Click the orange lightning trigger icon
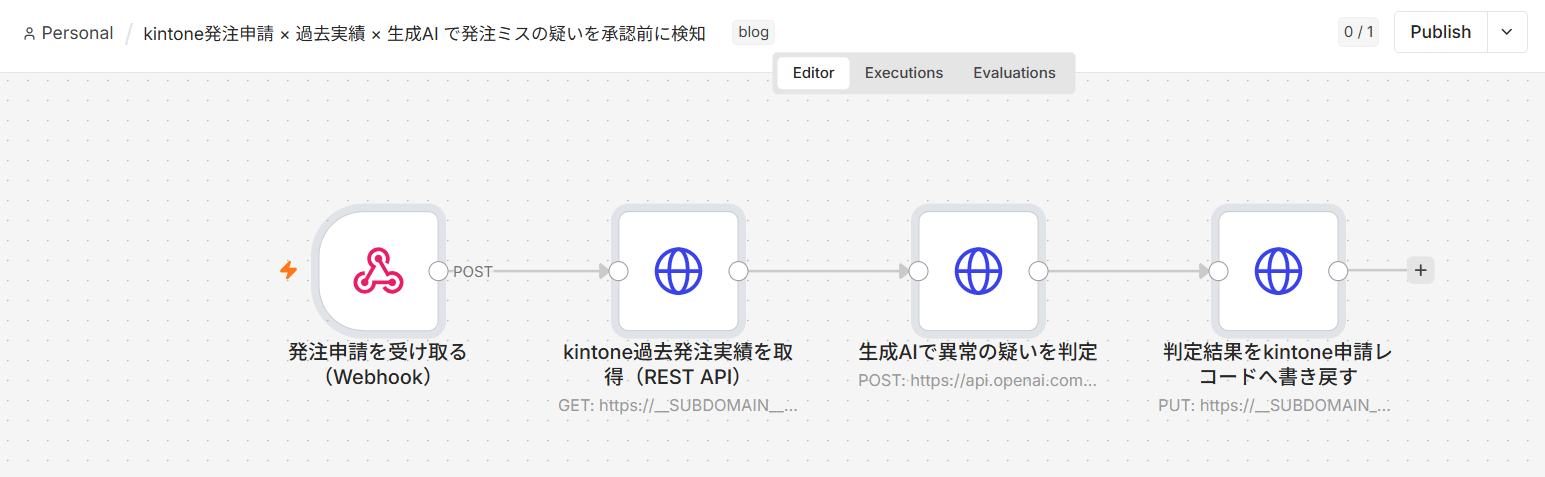 pos(288,270)
